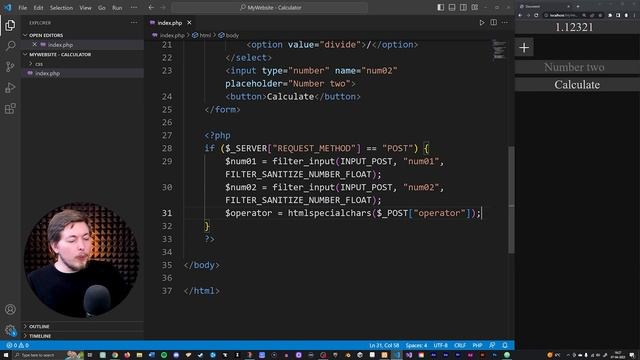The image size is (640, 360).
Task: Show errors and warnings in status bar
Action: (x=17, y=345)
